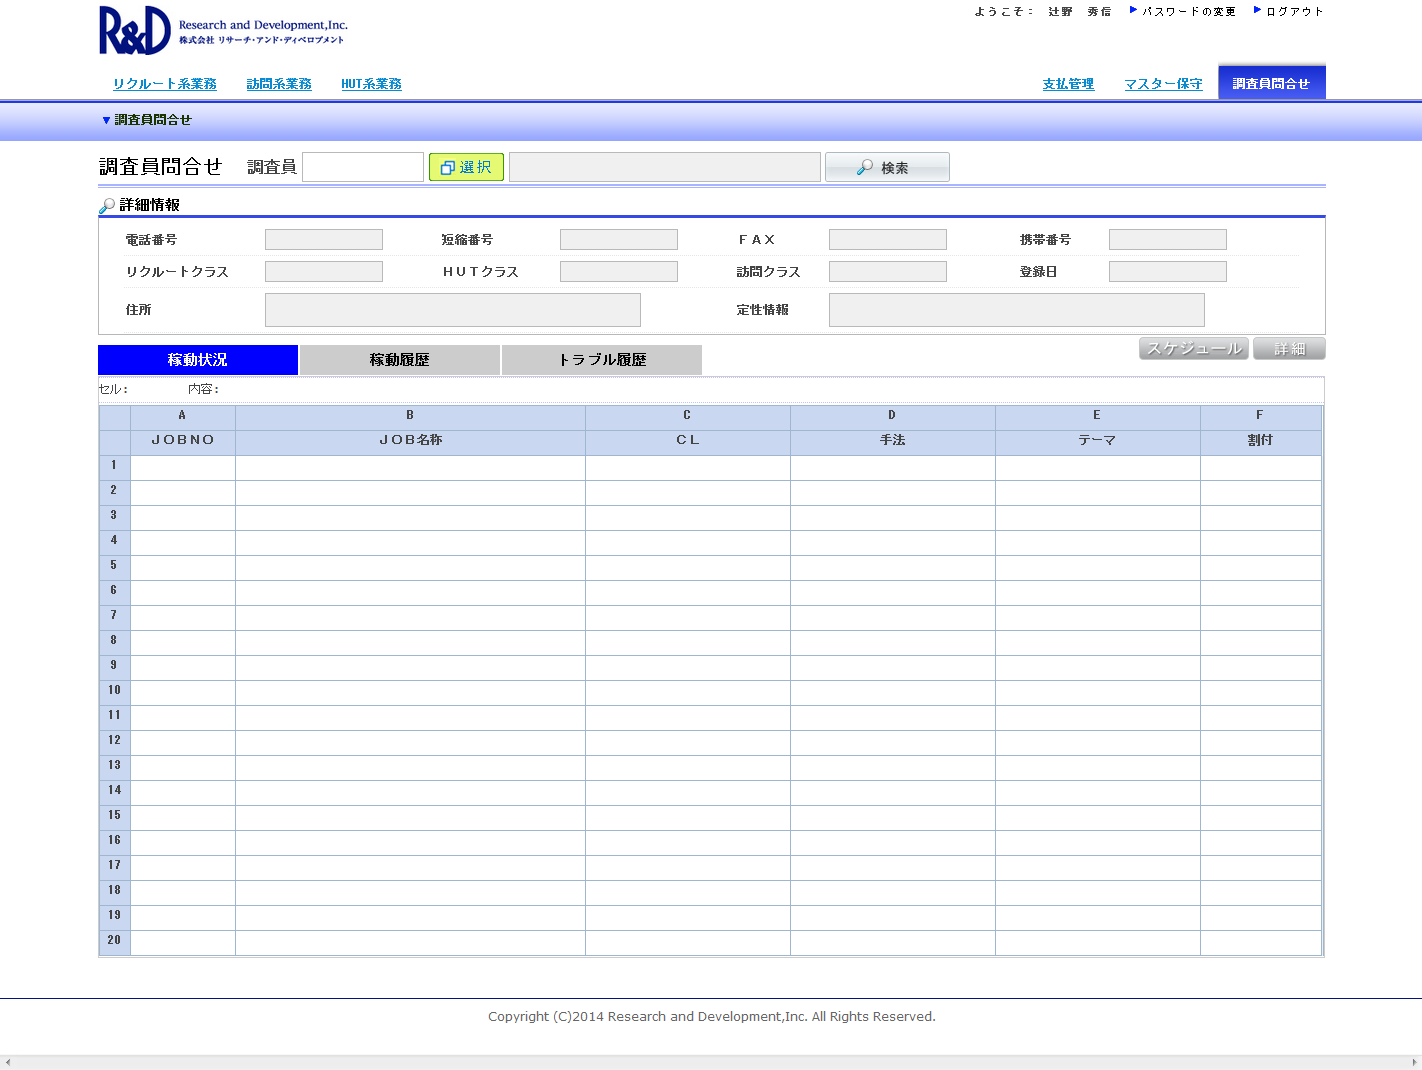
Task: Click the blue arrow next to パスワードの変更
Action: [x=1133, y=10]
